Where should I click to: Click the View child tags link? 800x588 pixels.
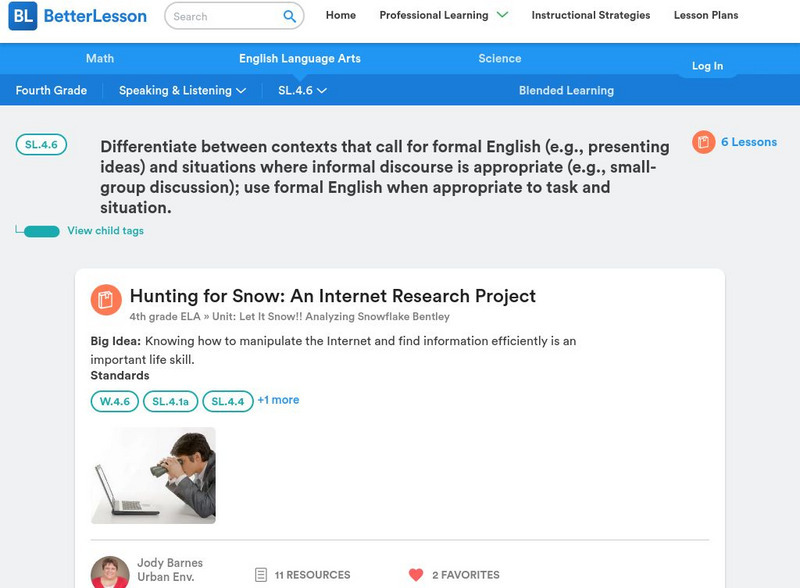106,231
